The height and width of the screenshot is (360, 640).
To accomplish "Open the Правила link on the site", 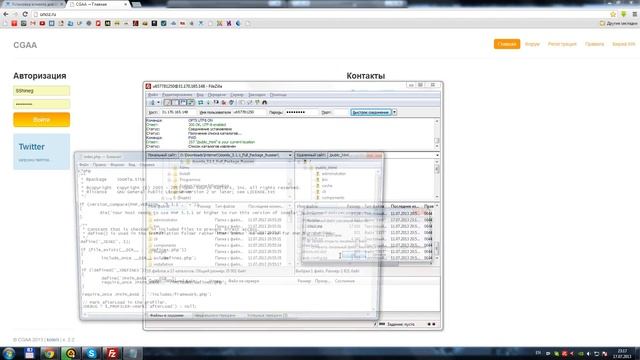I will pyautogui.click(x=594, y=44).
